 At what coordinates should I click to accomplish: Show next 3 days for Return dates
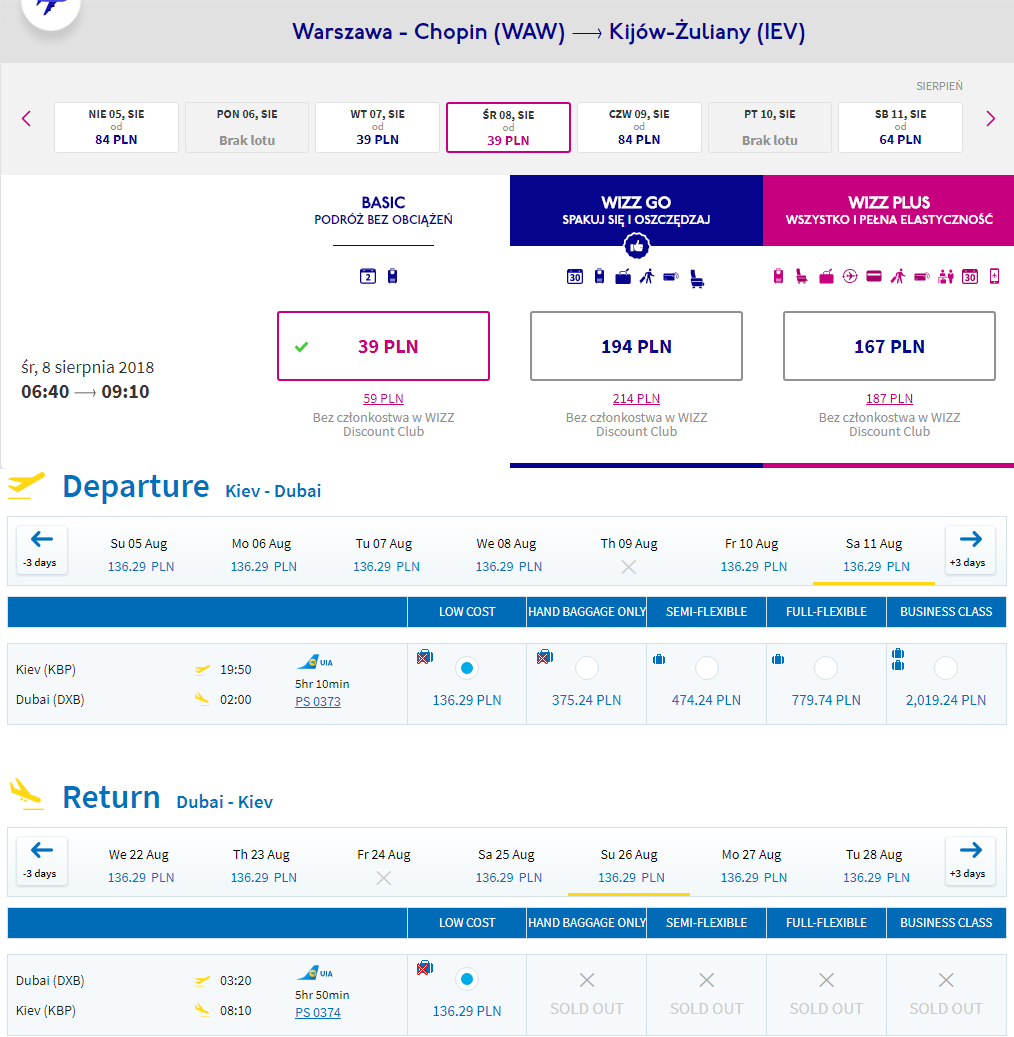970,860
